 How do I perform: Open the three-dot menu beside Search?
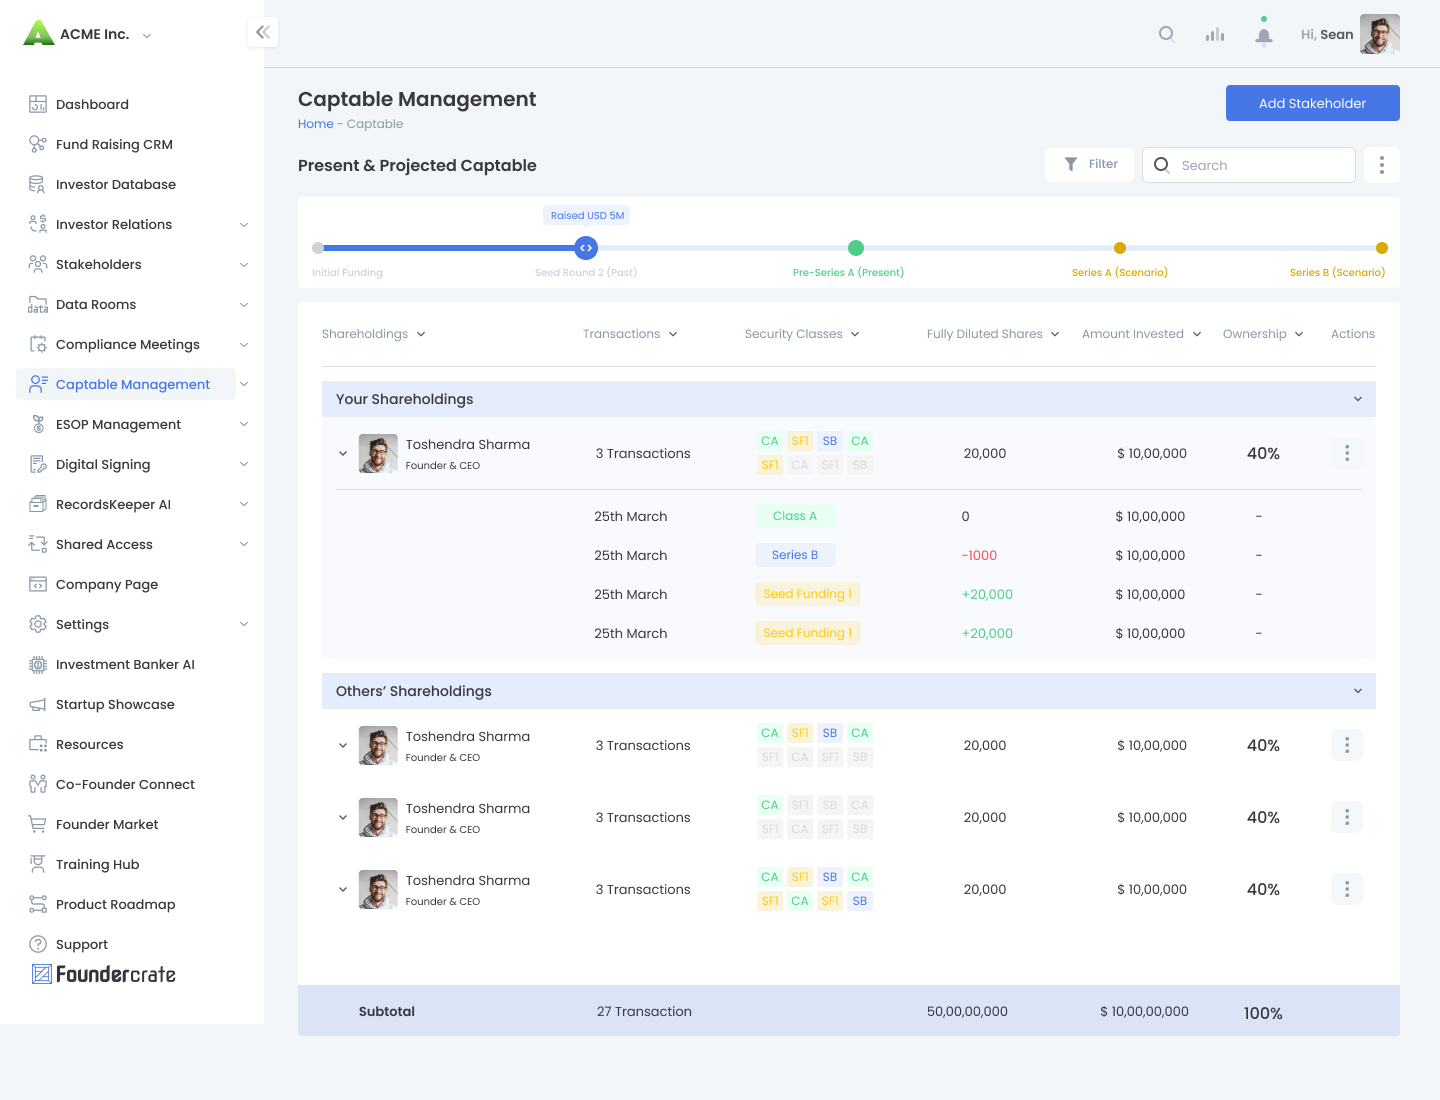click(1382, 165)
